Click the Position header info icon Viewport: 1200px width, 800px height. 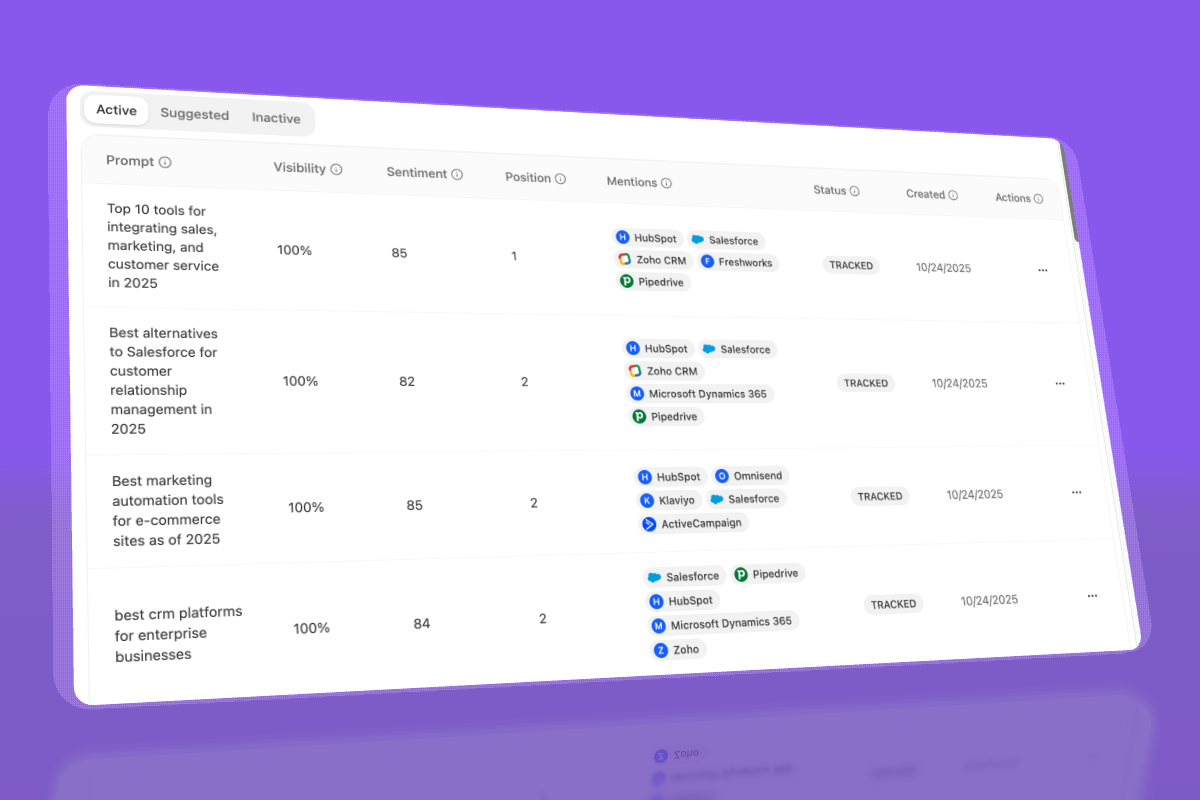561,177
